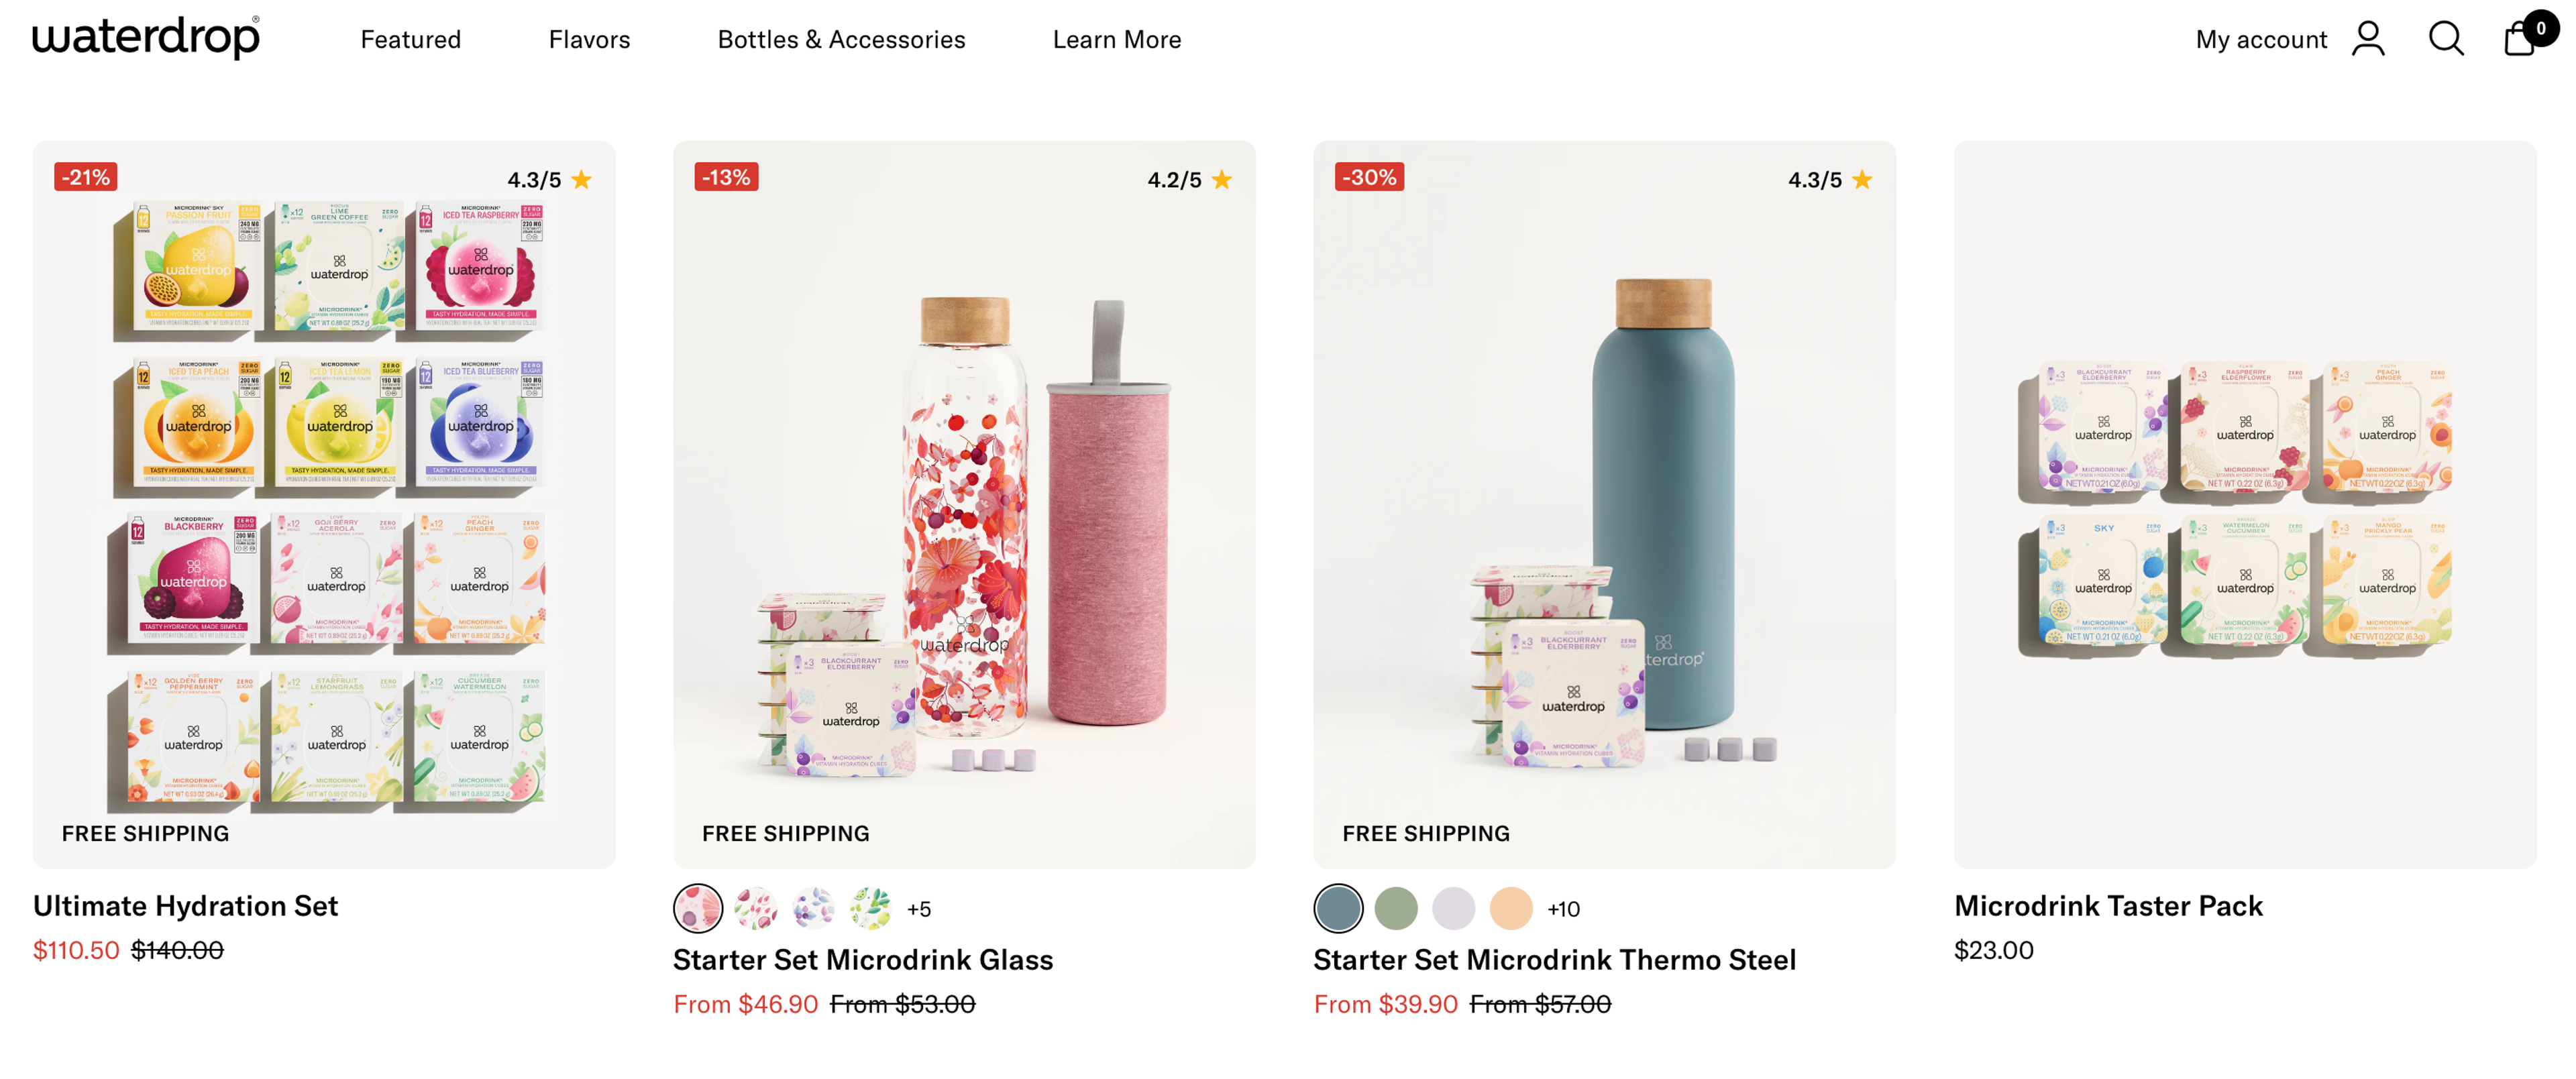
Task: Click the -21% discount badge
Action: [x=86, y=177]
